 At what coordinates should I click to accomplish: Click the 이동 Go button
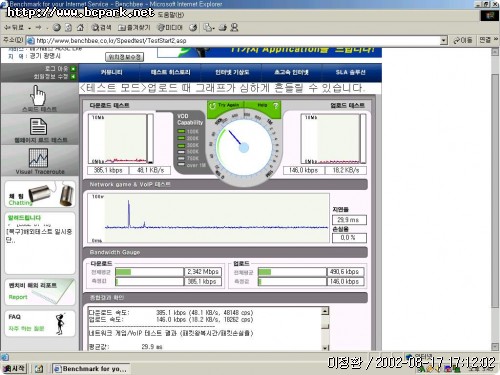[x=463, y=41]
